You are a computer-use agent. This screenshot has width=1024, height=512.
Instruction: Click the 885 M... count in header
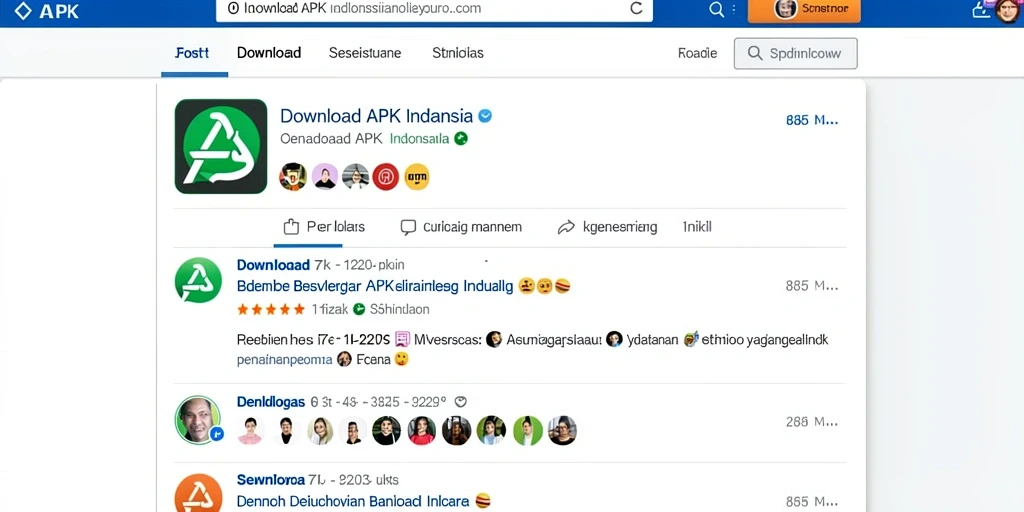812,120
